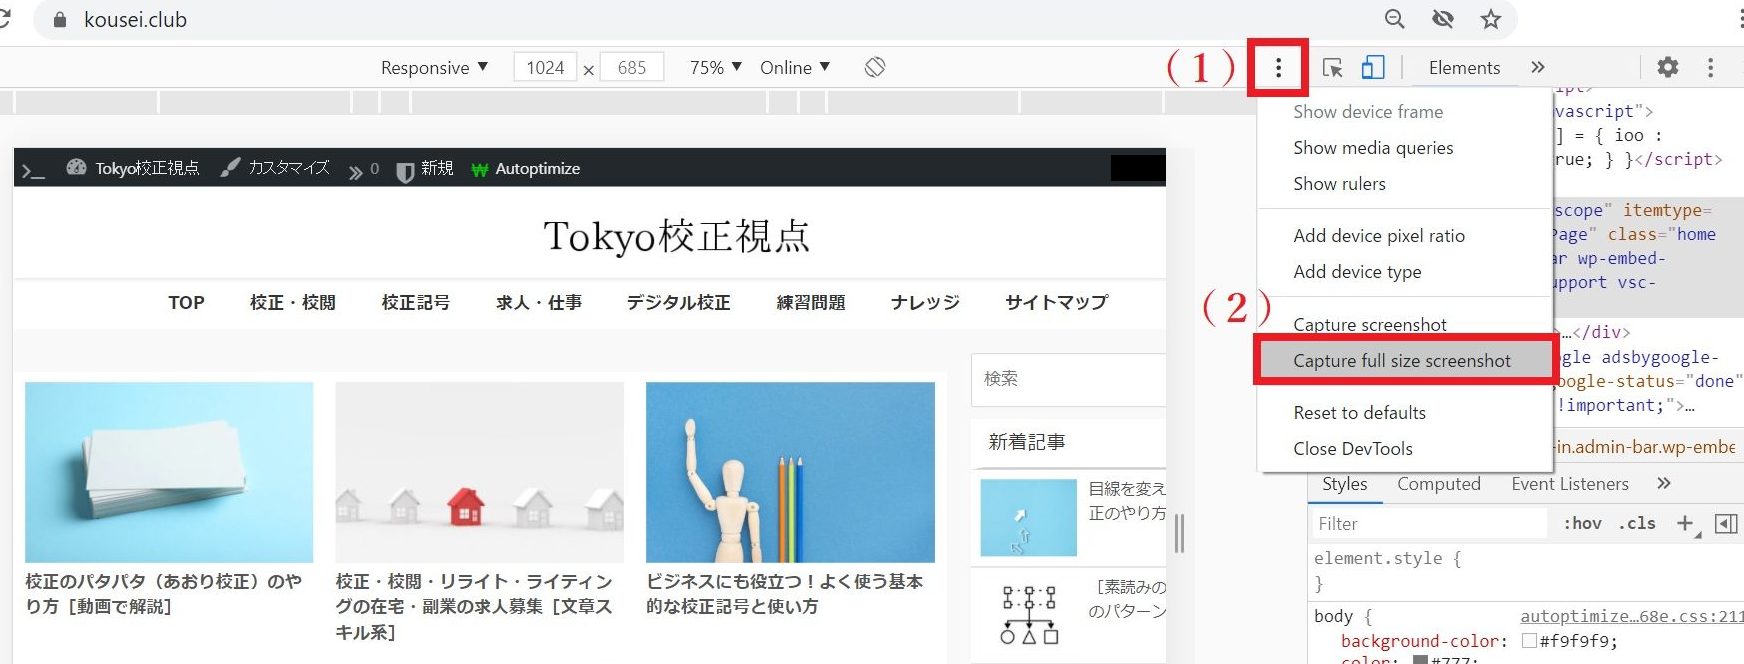Open the サイトマップ navigation item
This screenshot has width=1744, height=664.
1056,302
